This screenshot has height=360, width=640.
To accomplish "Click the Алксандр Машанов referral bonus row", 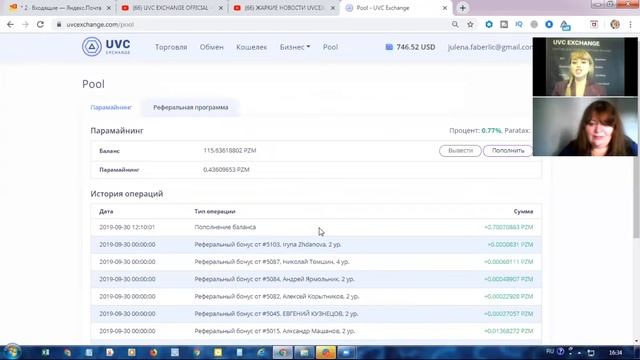I will pyautogui.click(x=316, y=331).
